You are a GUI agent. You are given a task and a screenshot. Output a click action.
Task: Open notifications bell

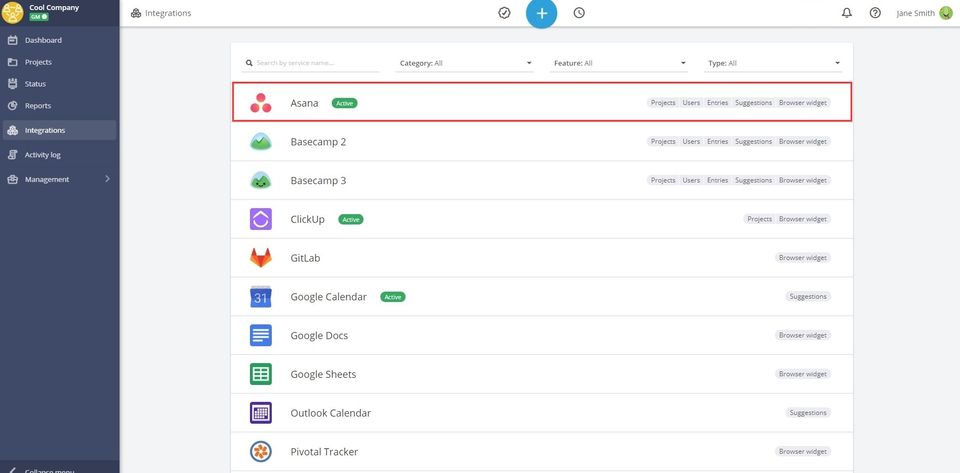pos(847,13)
